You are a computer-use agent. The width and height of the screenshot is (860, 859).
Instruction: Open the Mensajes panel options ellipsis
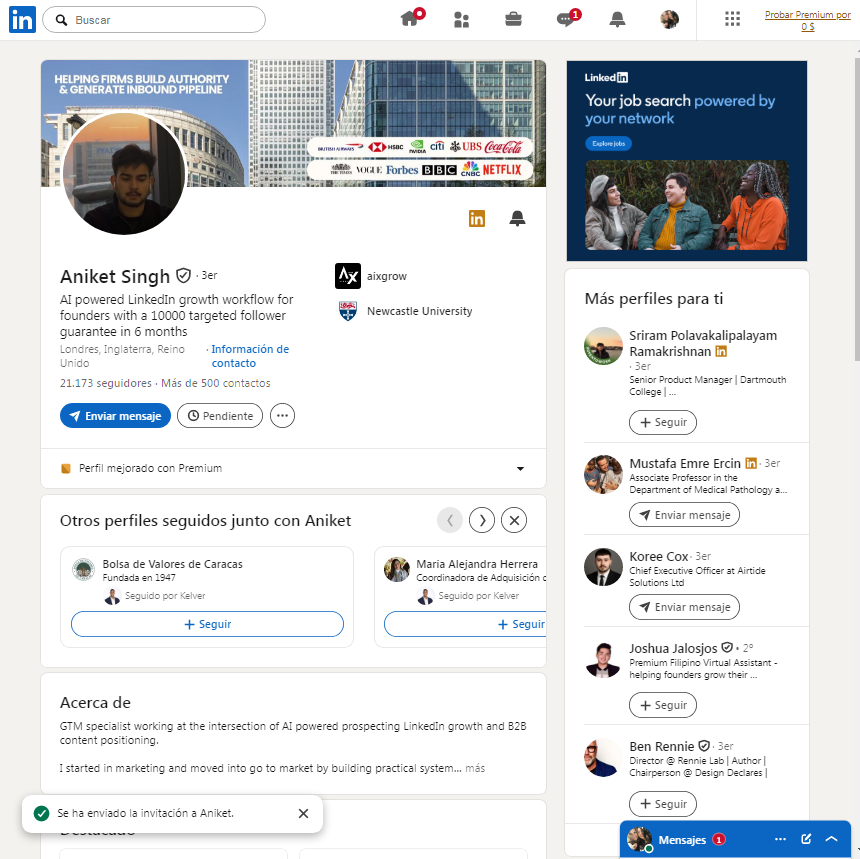(780, 839)
